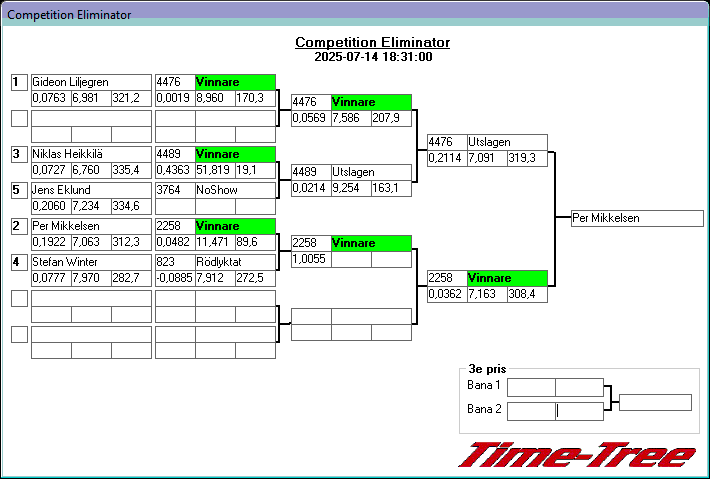Click the 0,2060 reaction cell
This screenshot has width=710, height=479.
51,206
